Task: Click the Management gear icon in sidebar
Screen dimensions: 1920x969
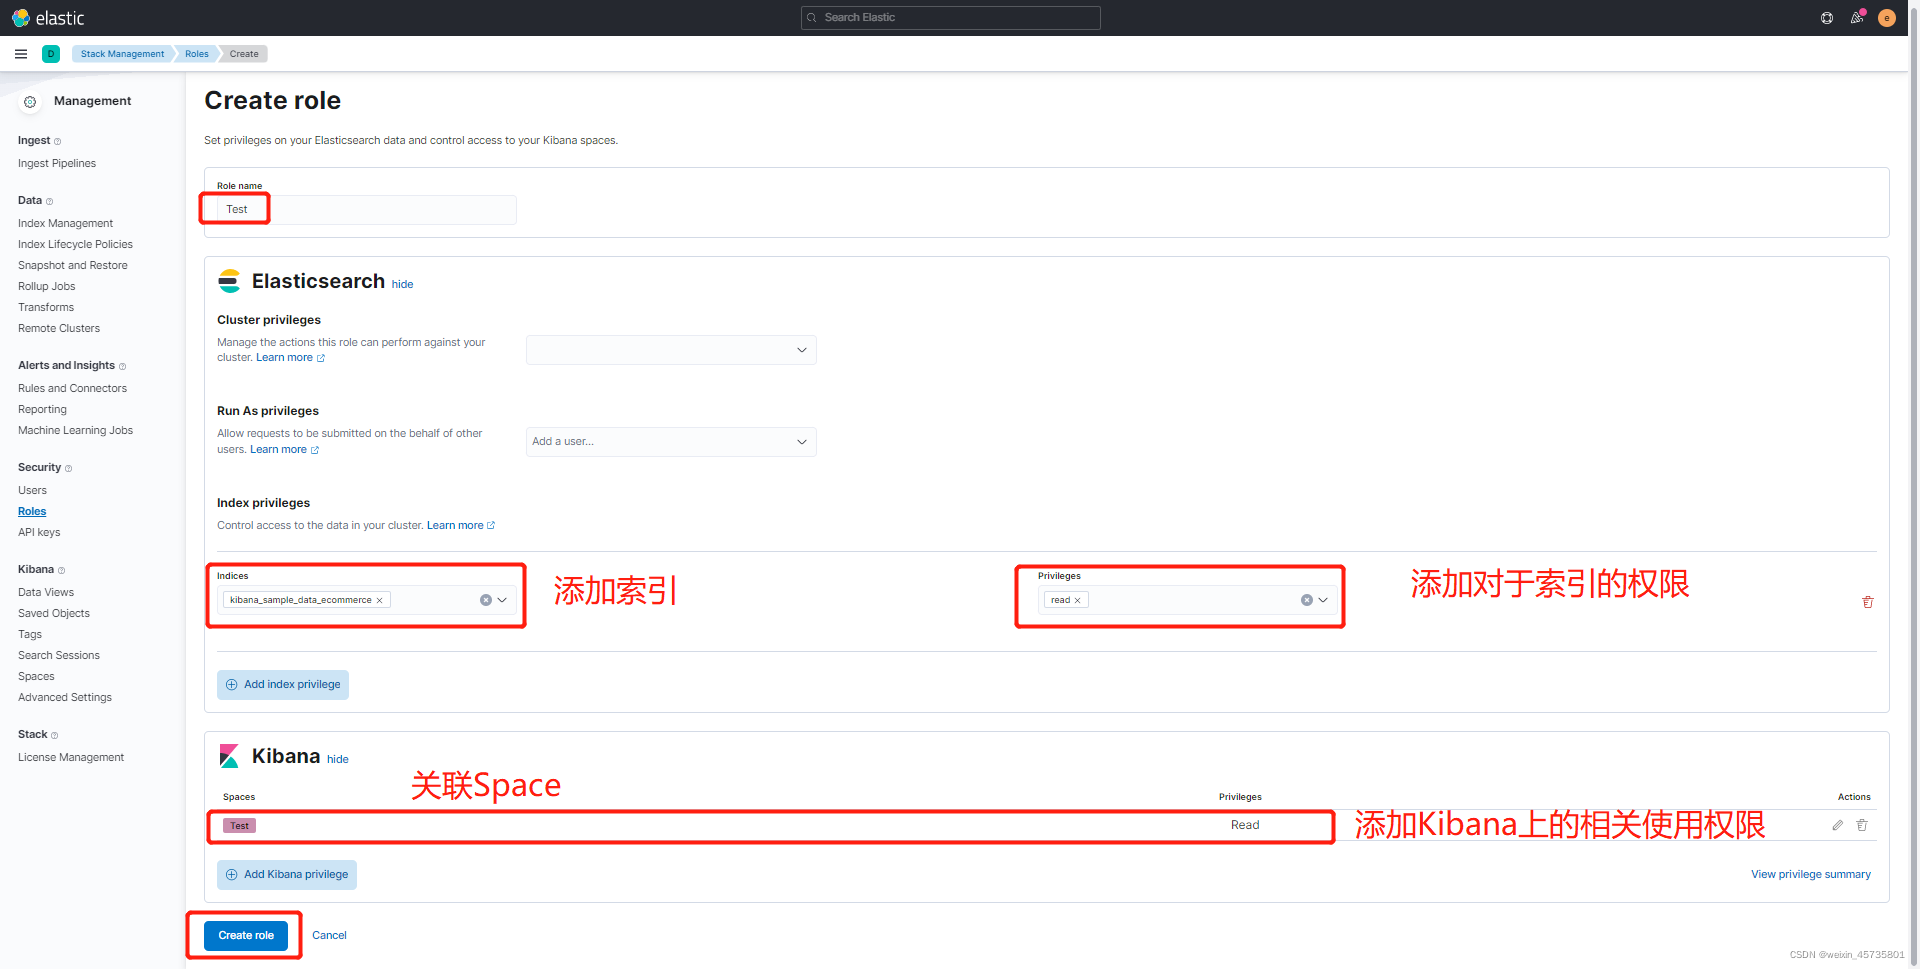Action: pyautogui.click(x=30, y=101)
